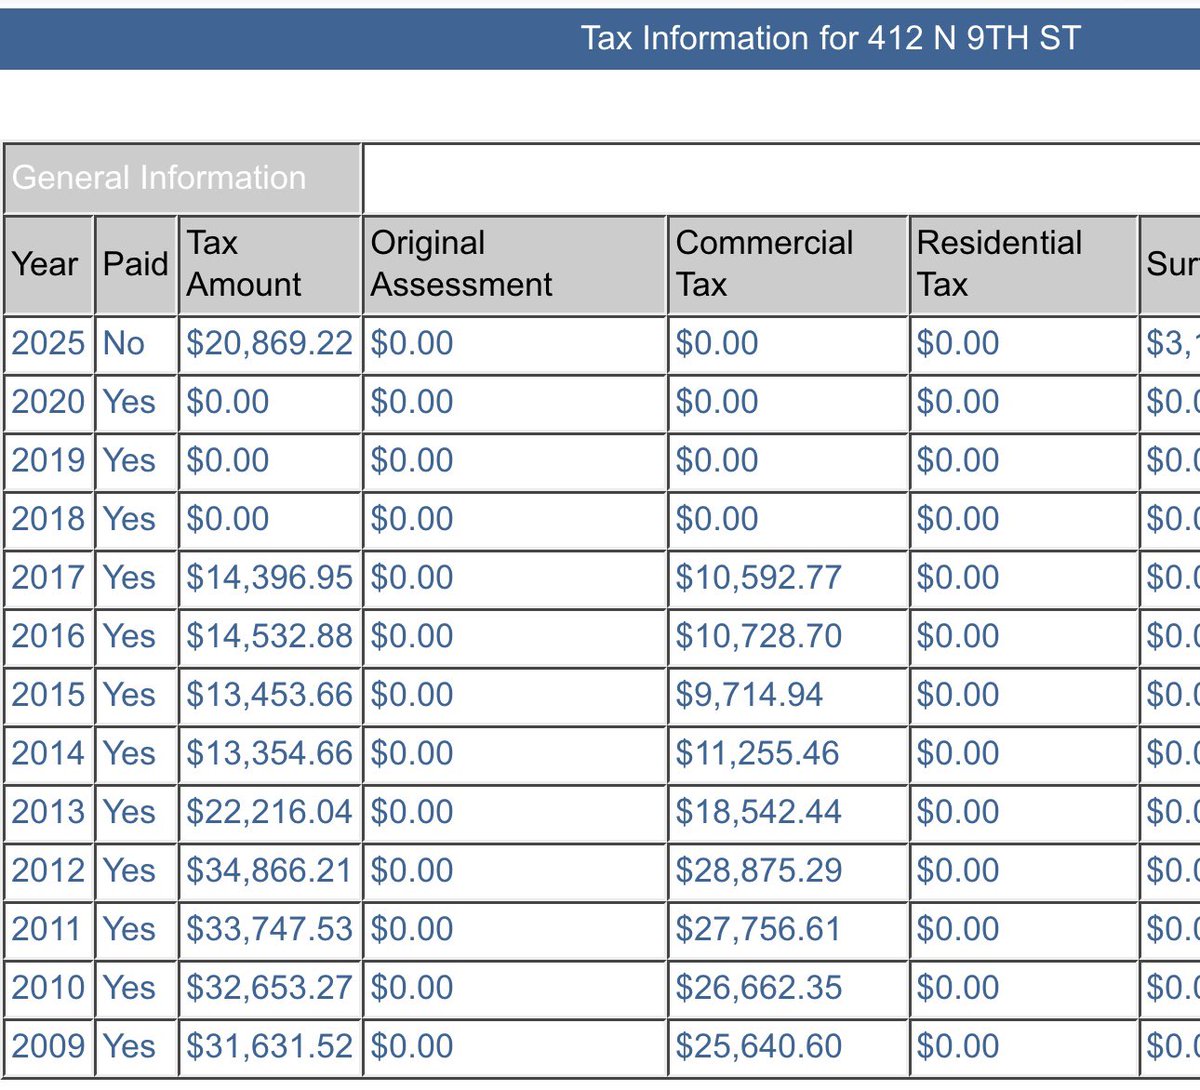
Task: Click commercial tax $10,728.70
Action: click(x=759, y=636)
